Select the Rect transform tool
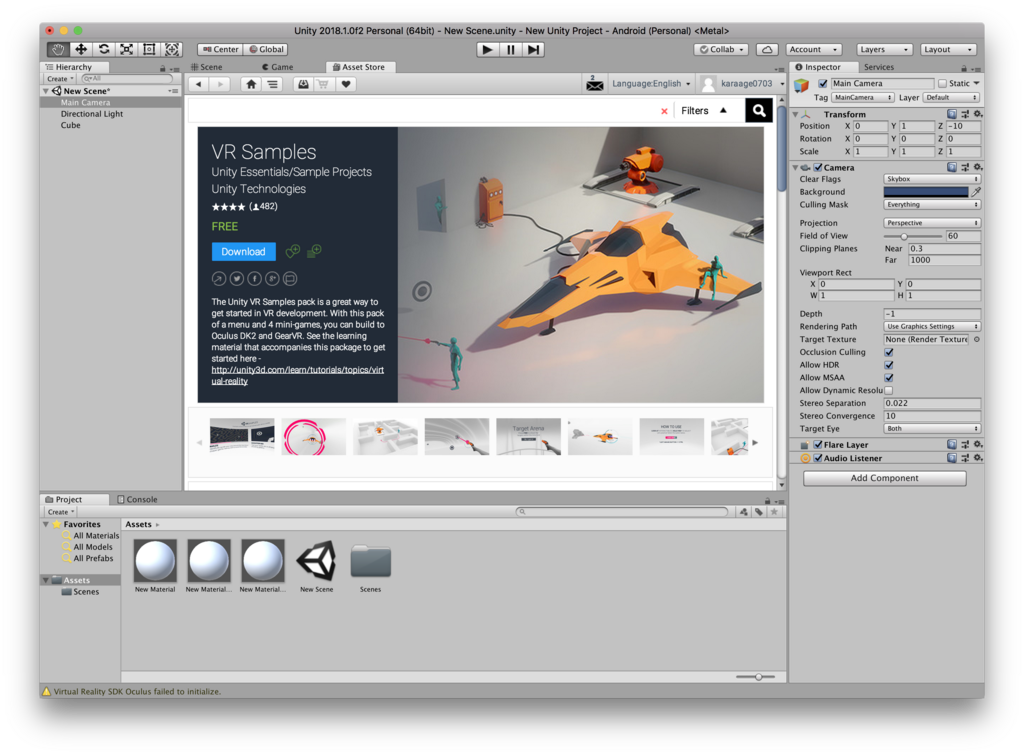The width and height of the screenshot is (1024, 755). click(149, 49)
